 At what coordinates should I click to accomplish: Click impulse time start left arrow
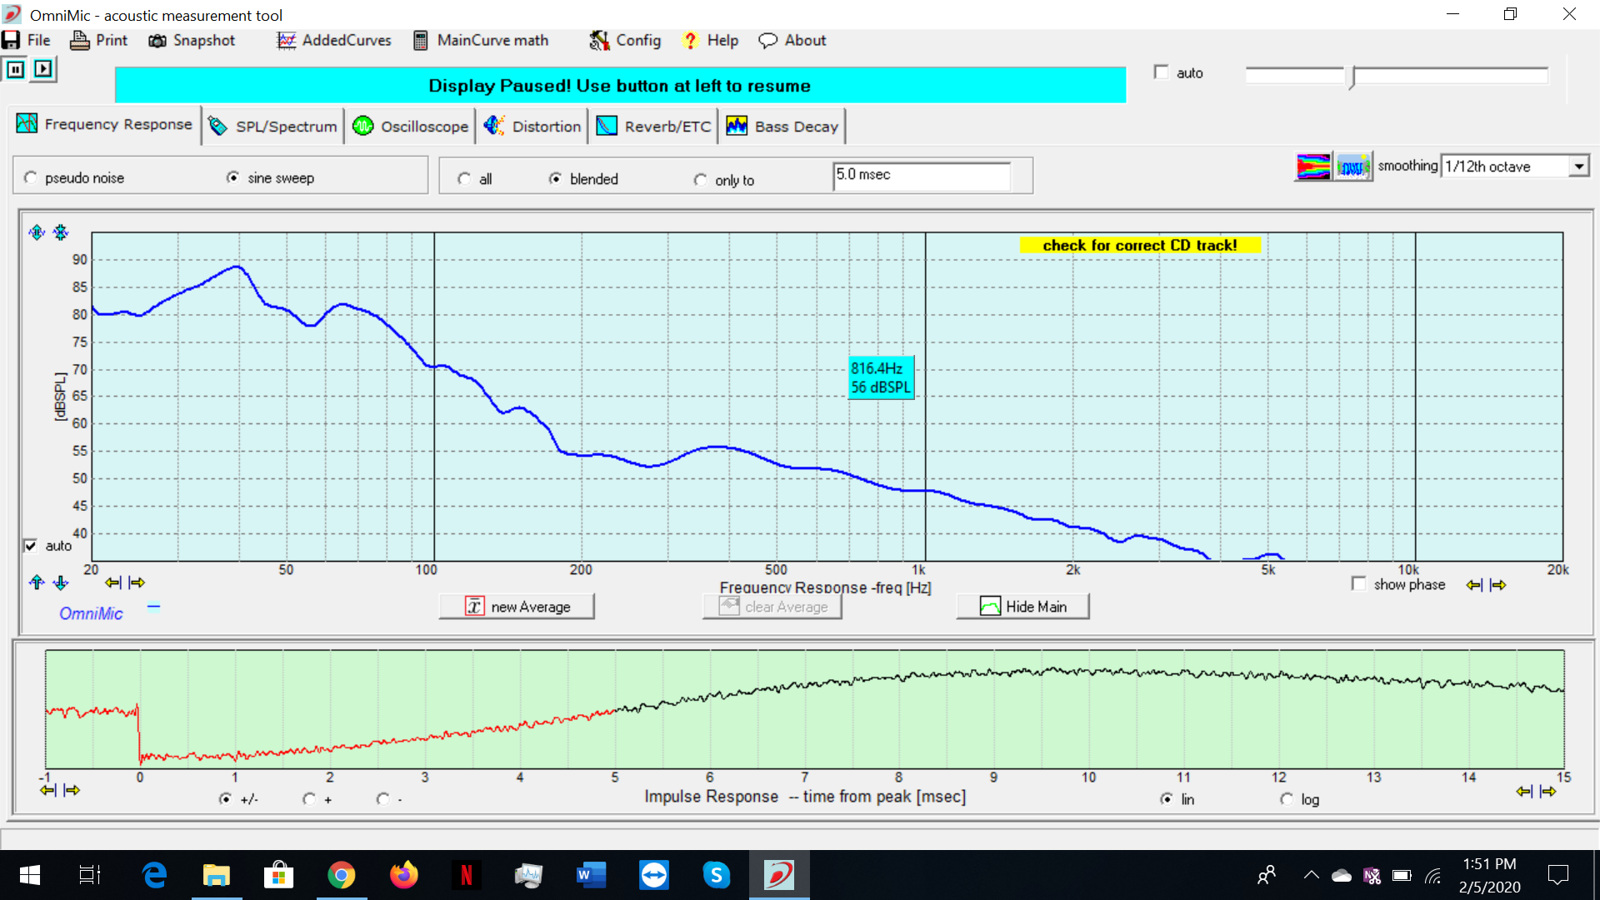[48, 790]
